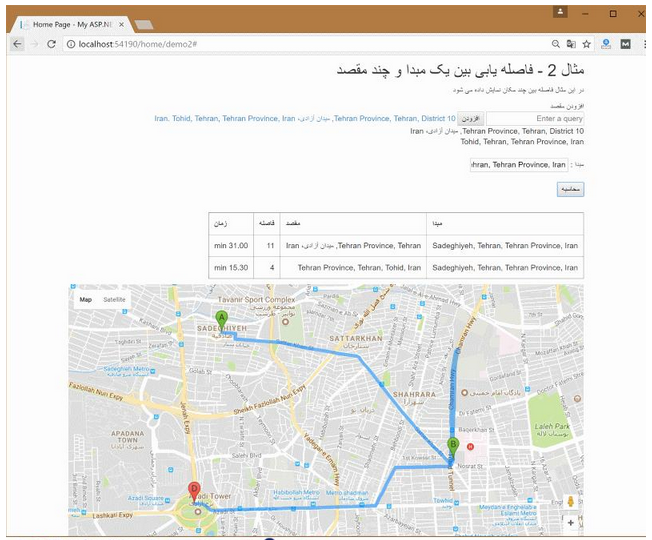Click the calculate button below origin field
652x540 pixels.
click(570, 189)
